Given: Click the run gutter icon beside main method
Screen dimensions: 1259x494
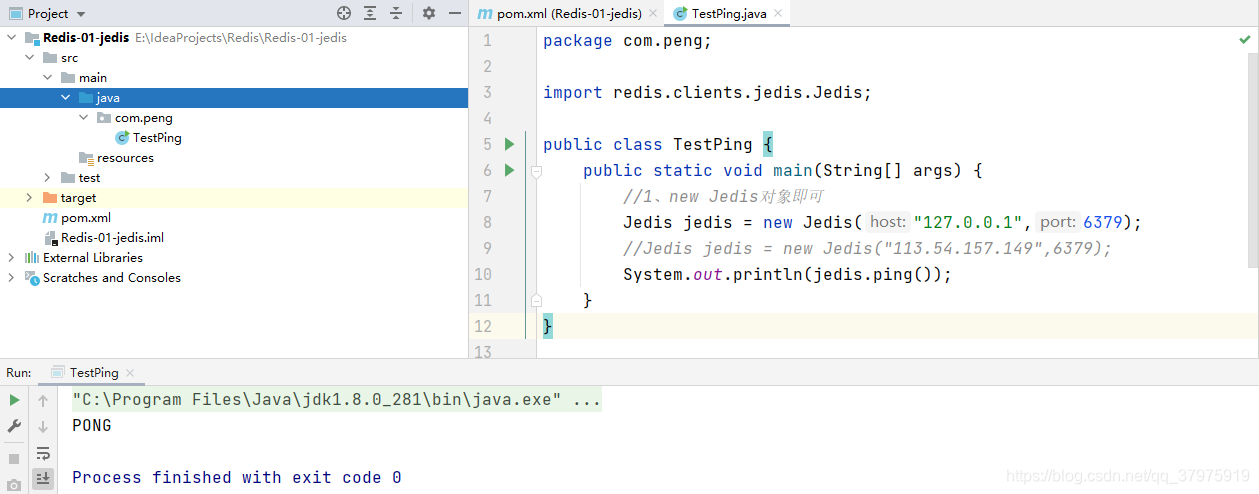Looking at the screenshot, I should click(x=509, y=170).
